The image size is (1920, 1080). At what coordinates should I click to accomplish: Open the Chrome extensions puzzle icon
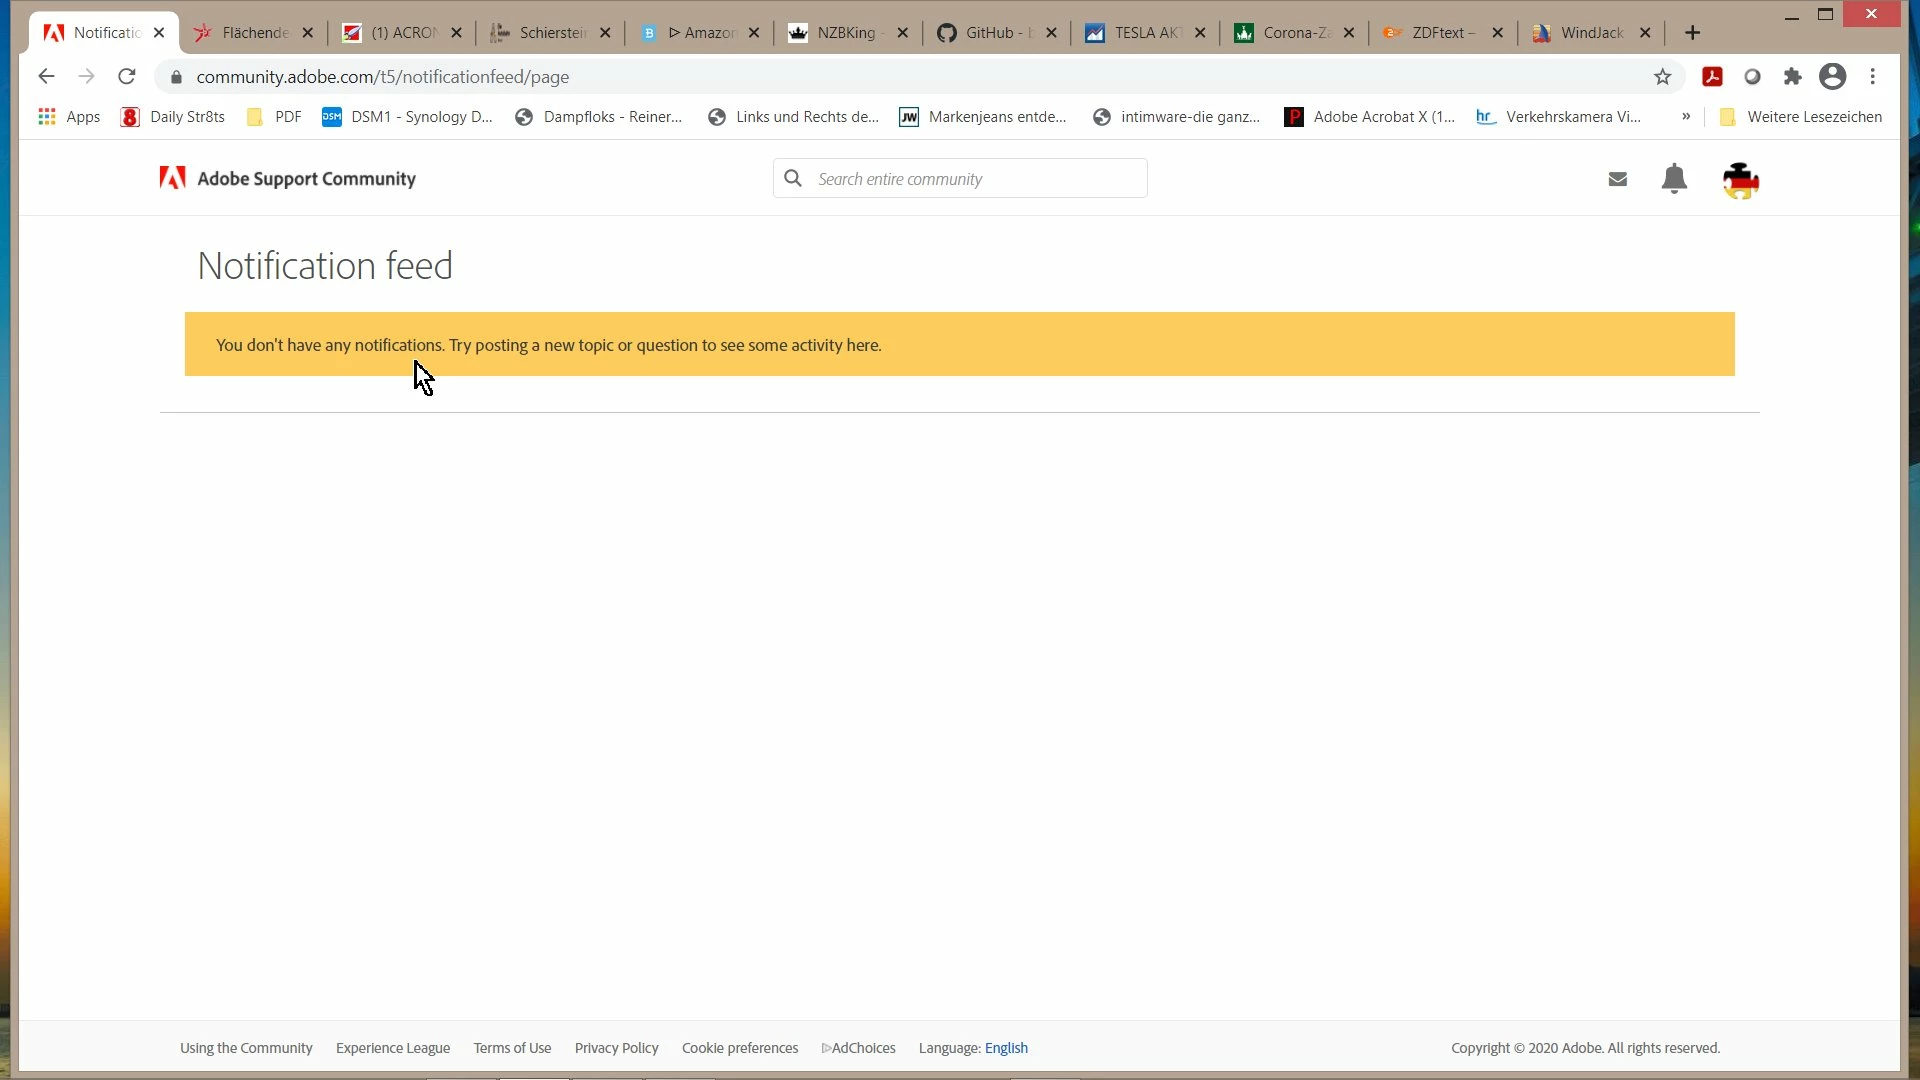(1792, 77)
